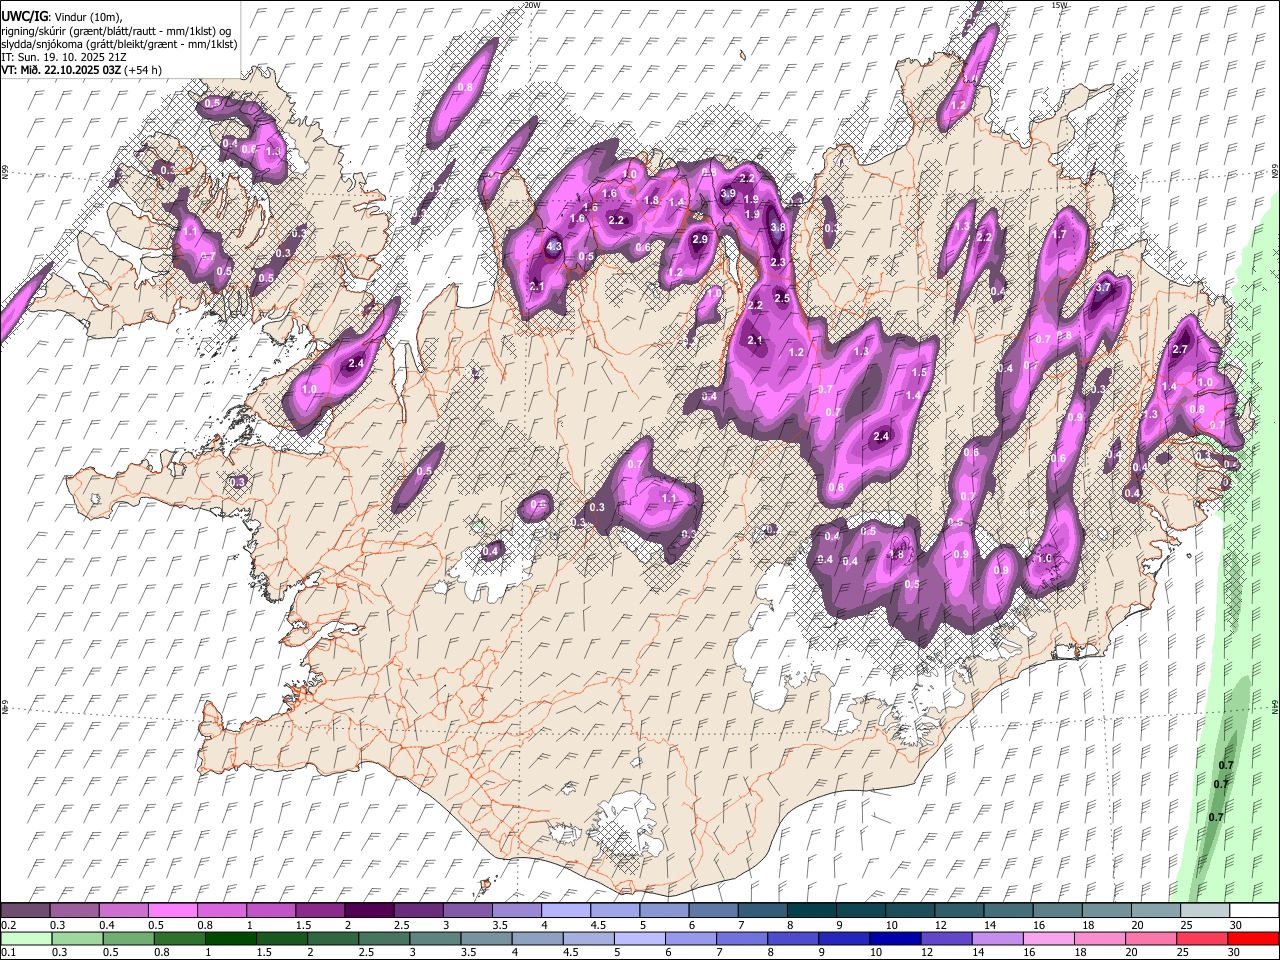
Task: Click the bright red rain swatch labeled 30
Action: point(1254,939)
